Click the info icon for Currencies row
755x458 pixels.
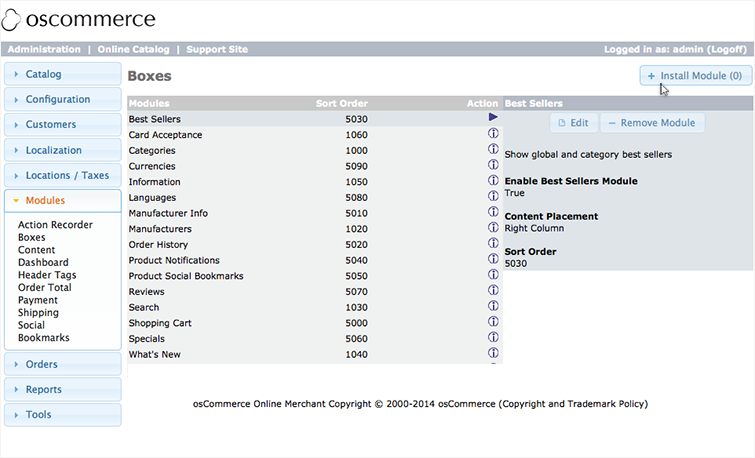[493, 165]
